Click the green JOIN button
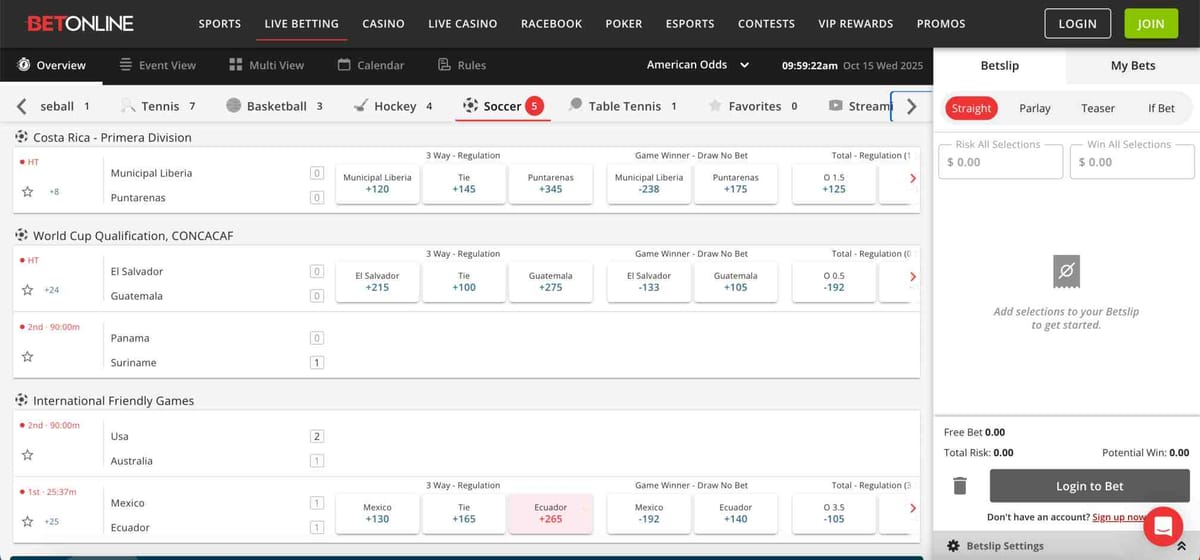Viewport: 1200px width, 560px height. (1151, 23)
